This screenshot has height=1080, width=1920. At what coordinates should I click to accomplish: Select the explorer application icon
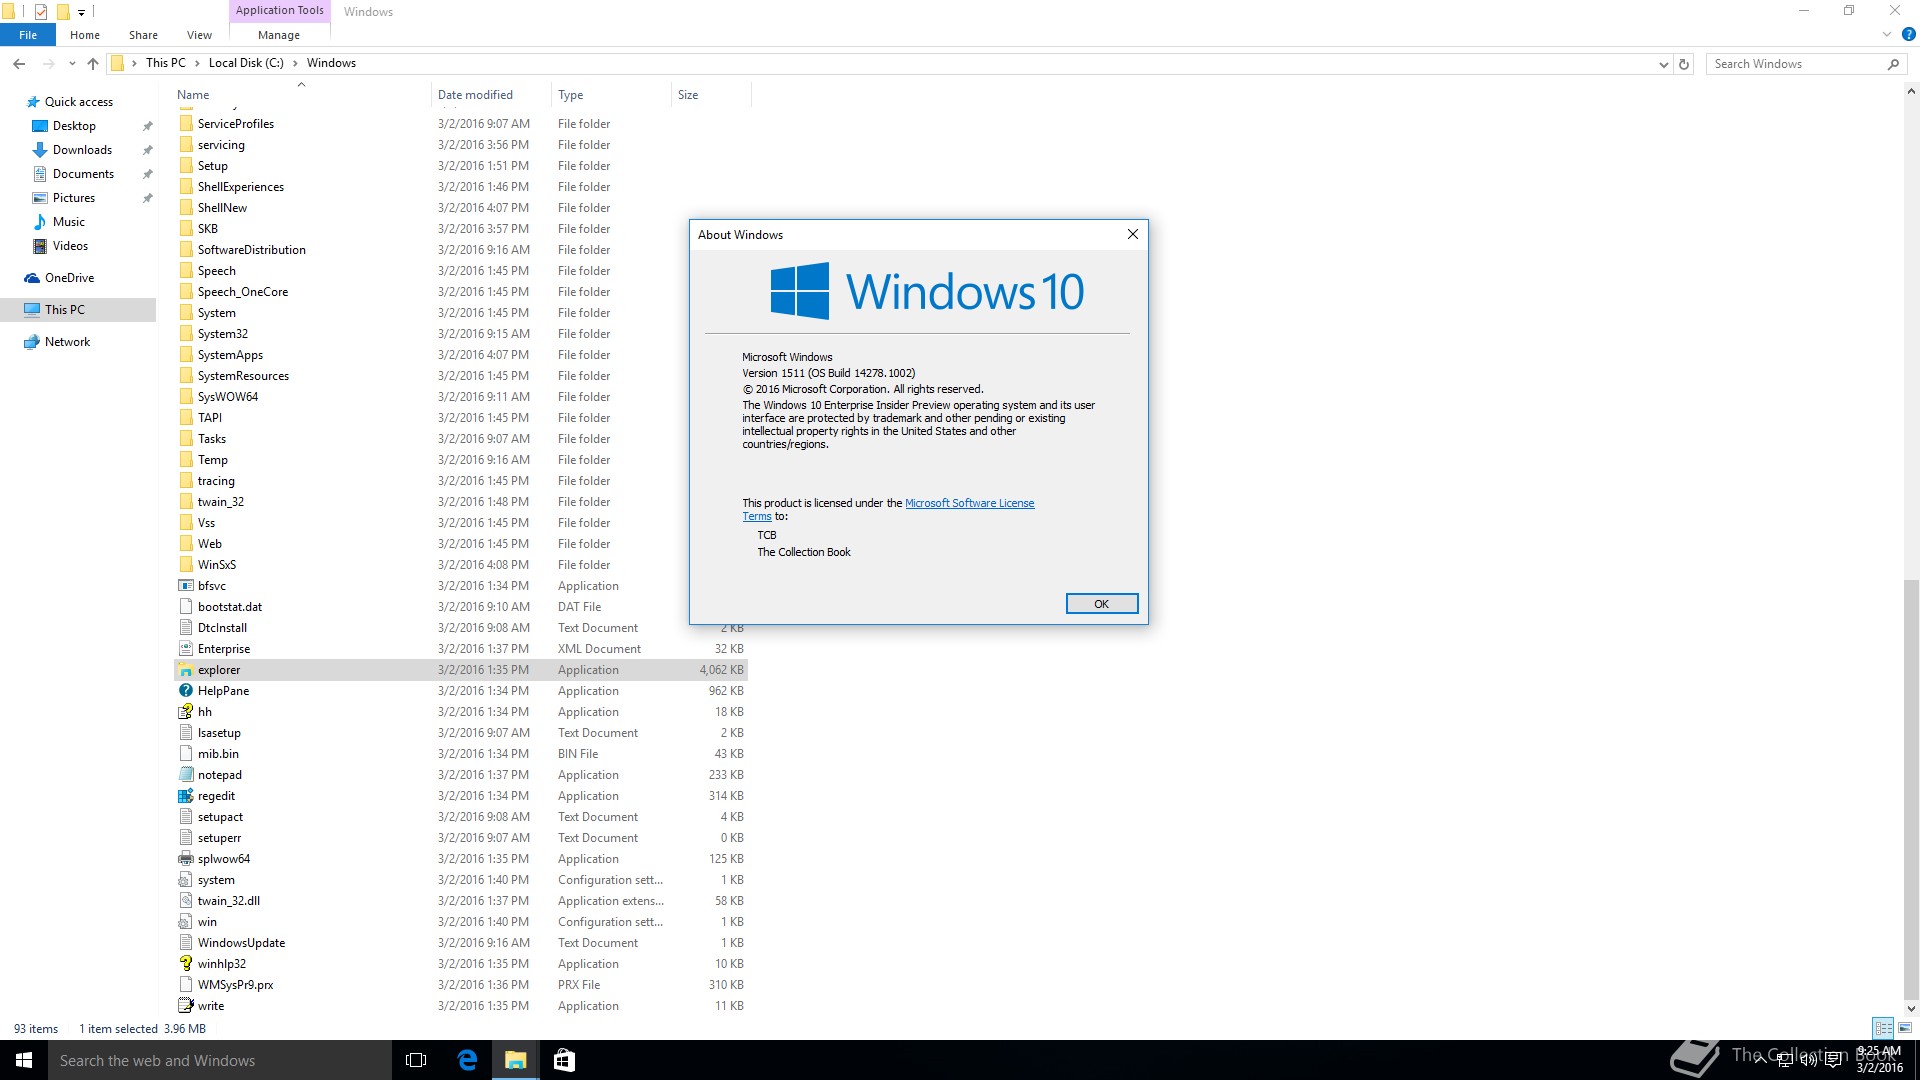(185, 670)
